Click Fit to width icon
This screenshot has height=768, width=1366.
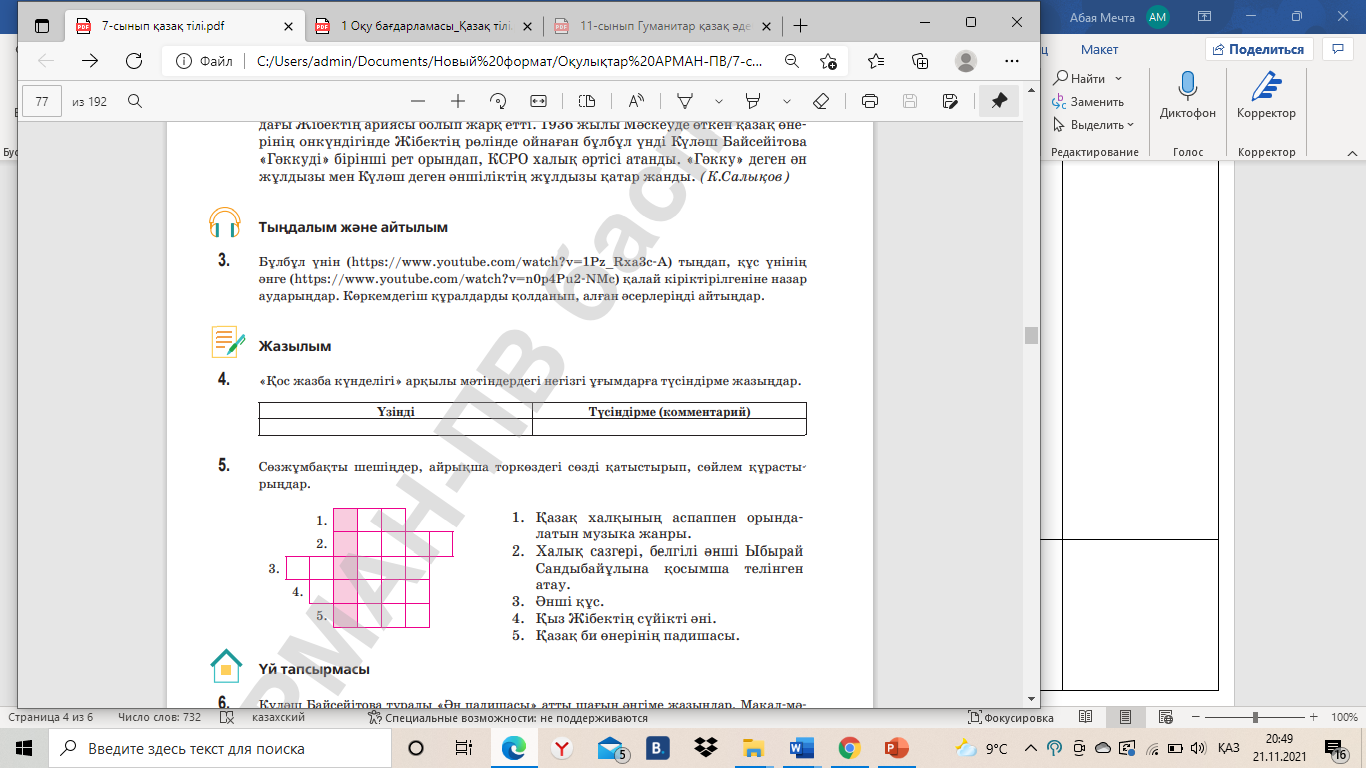click(x=538, y=101)
